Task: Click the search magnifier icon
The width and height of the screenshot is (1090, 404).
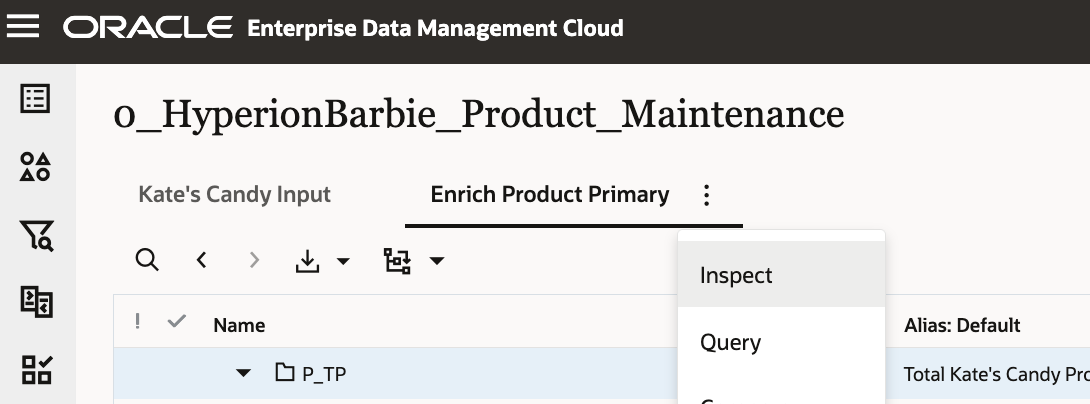Action: click(147, 261)
